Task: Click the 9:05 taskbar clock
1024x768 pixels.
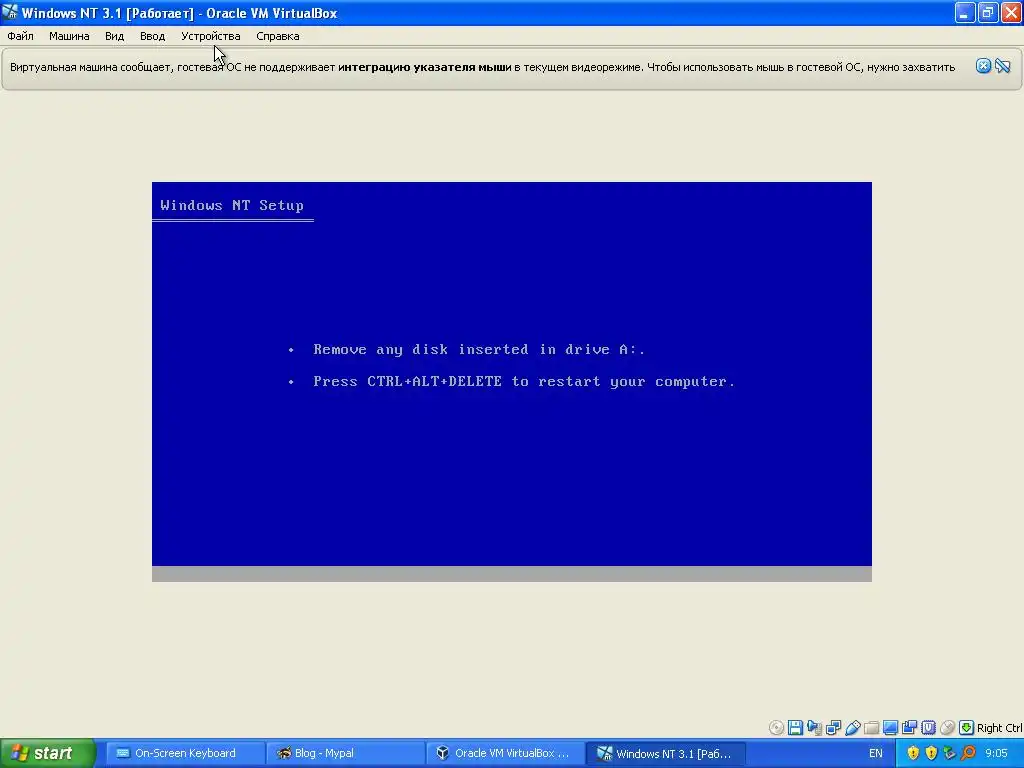Action: (997, 753)
